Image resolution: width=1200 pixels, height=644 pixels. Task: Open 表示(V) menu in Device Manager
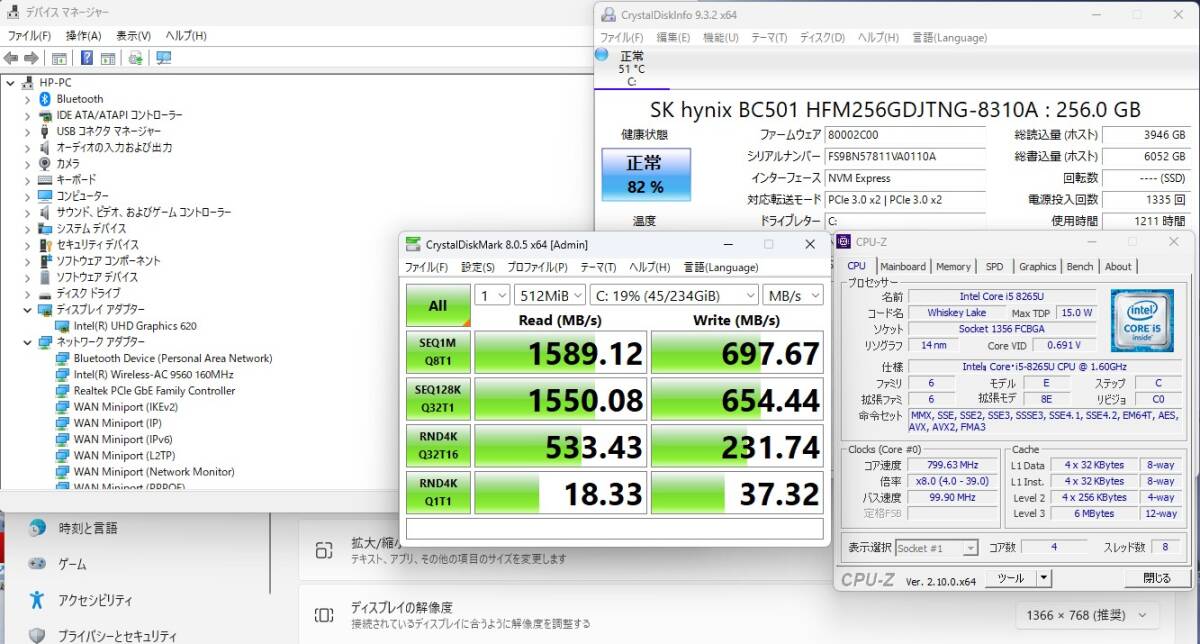(x=133, y=35)
